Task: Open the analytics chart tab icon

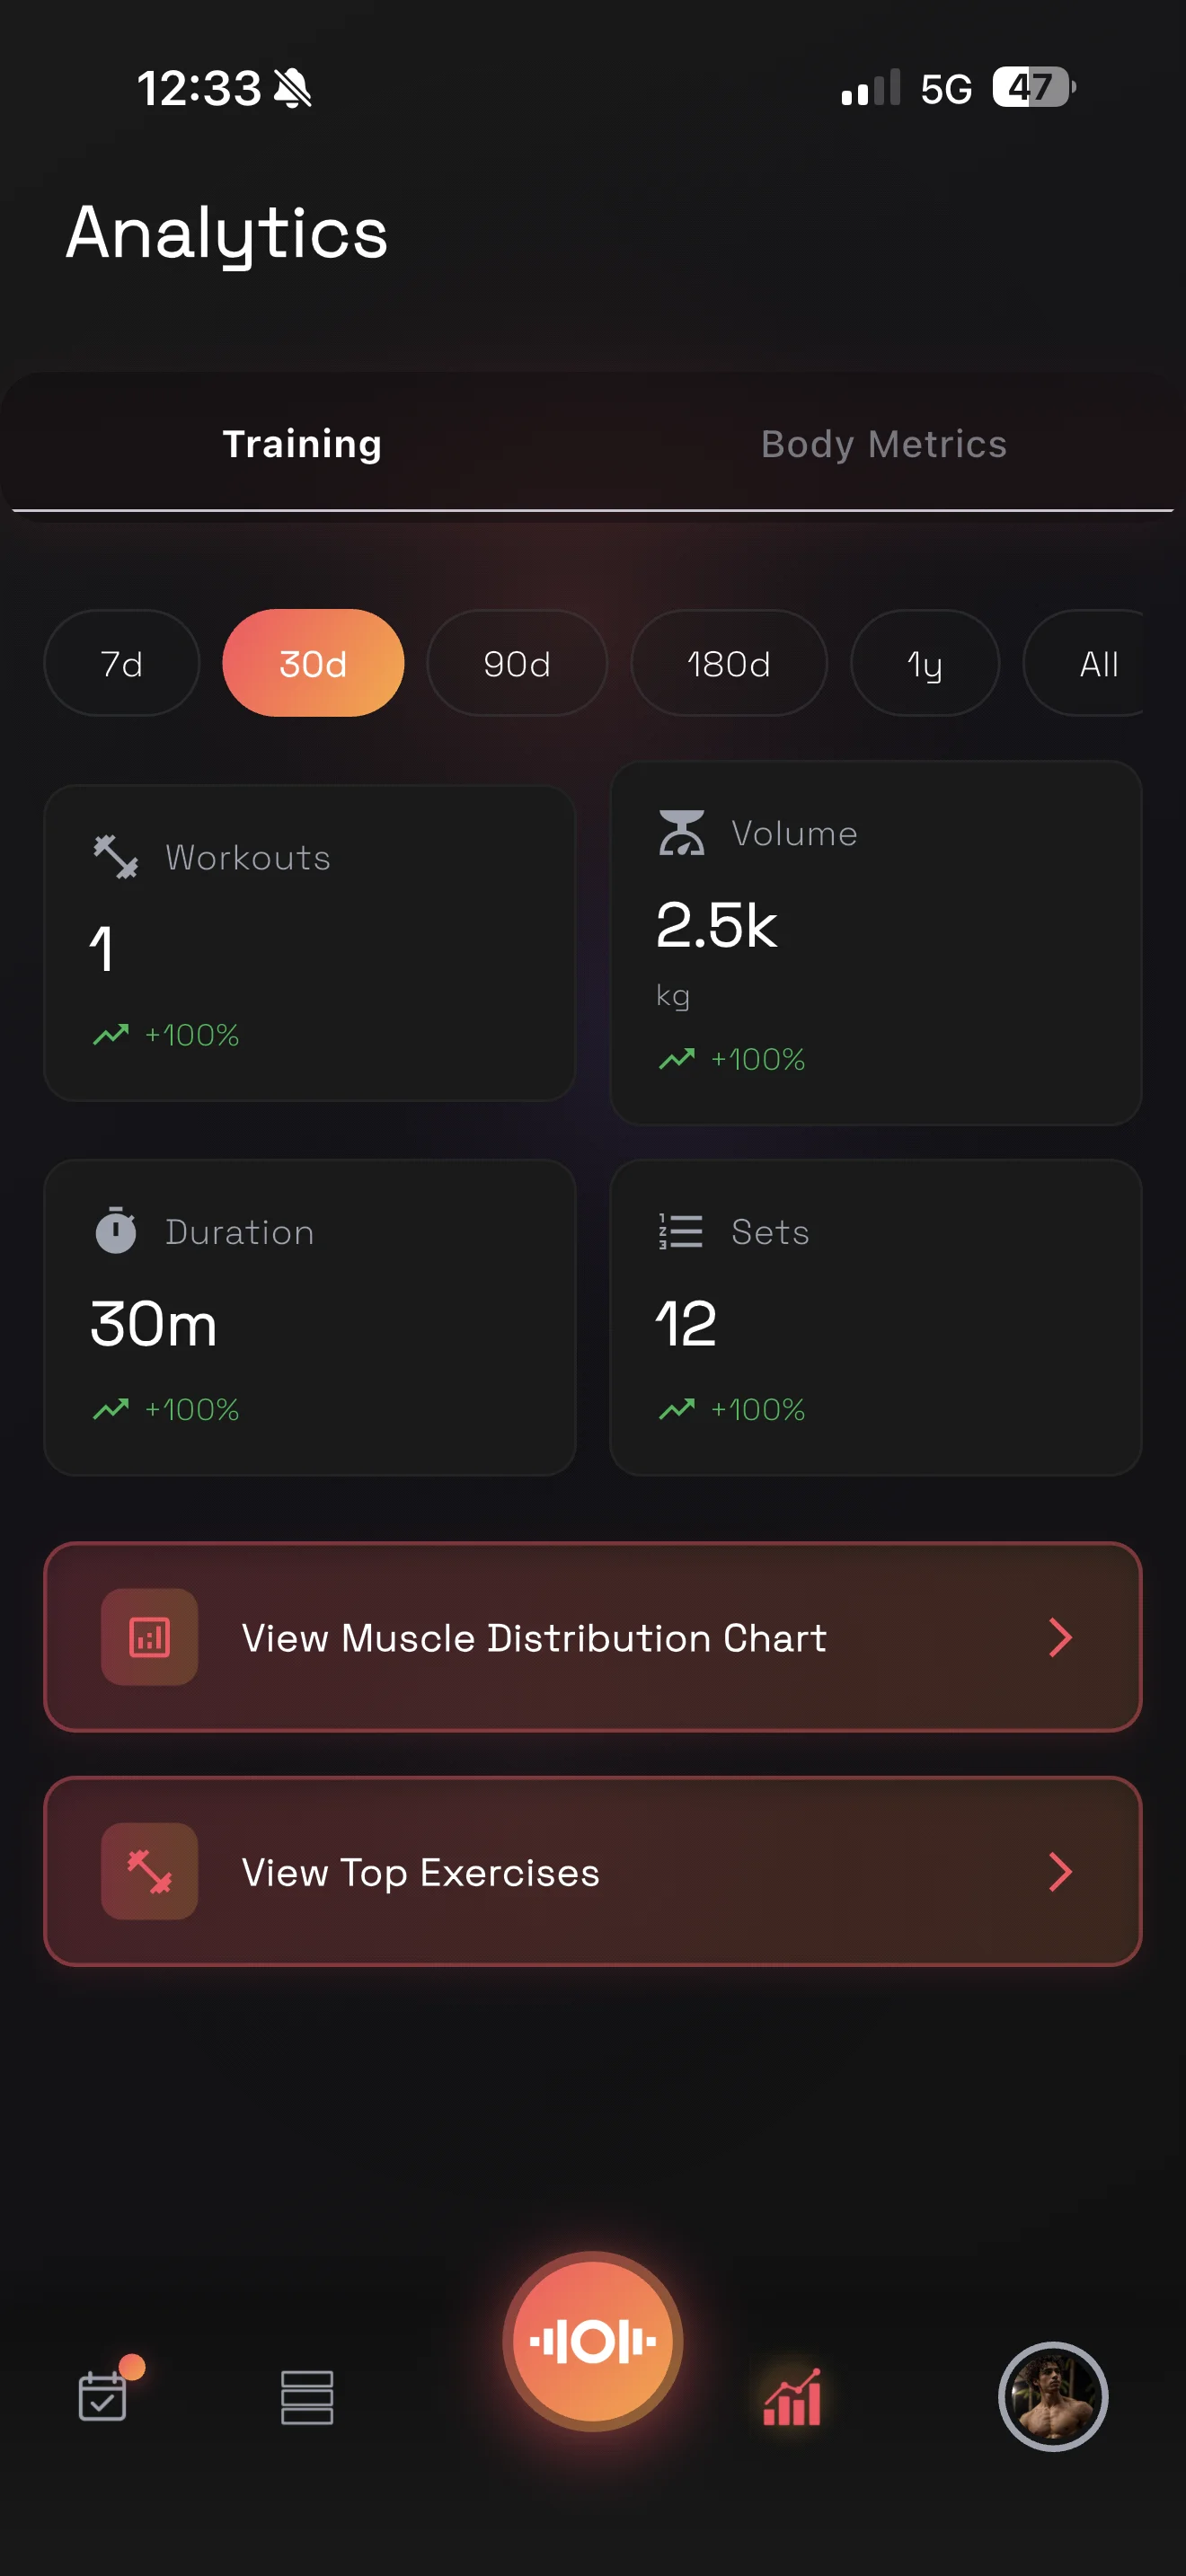Action: pos(792,2397)
